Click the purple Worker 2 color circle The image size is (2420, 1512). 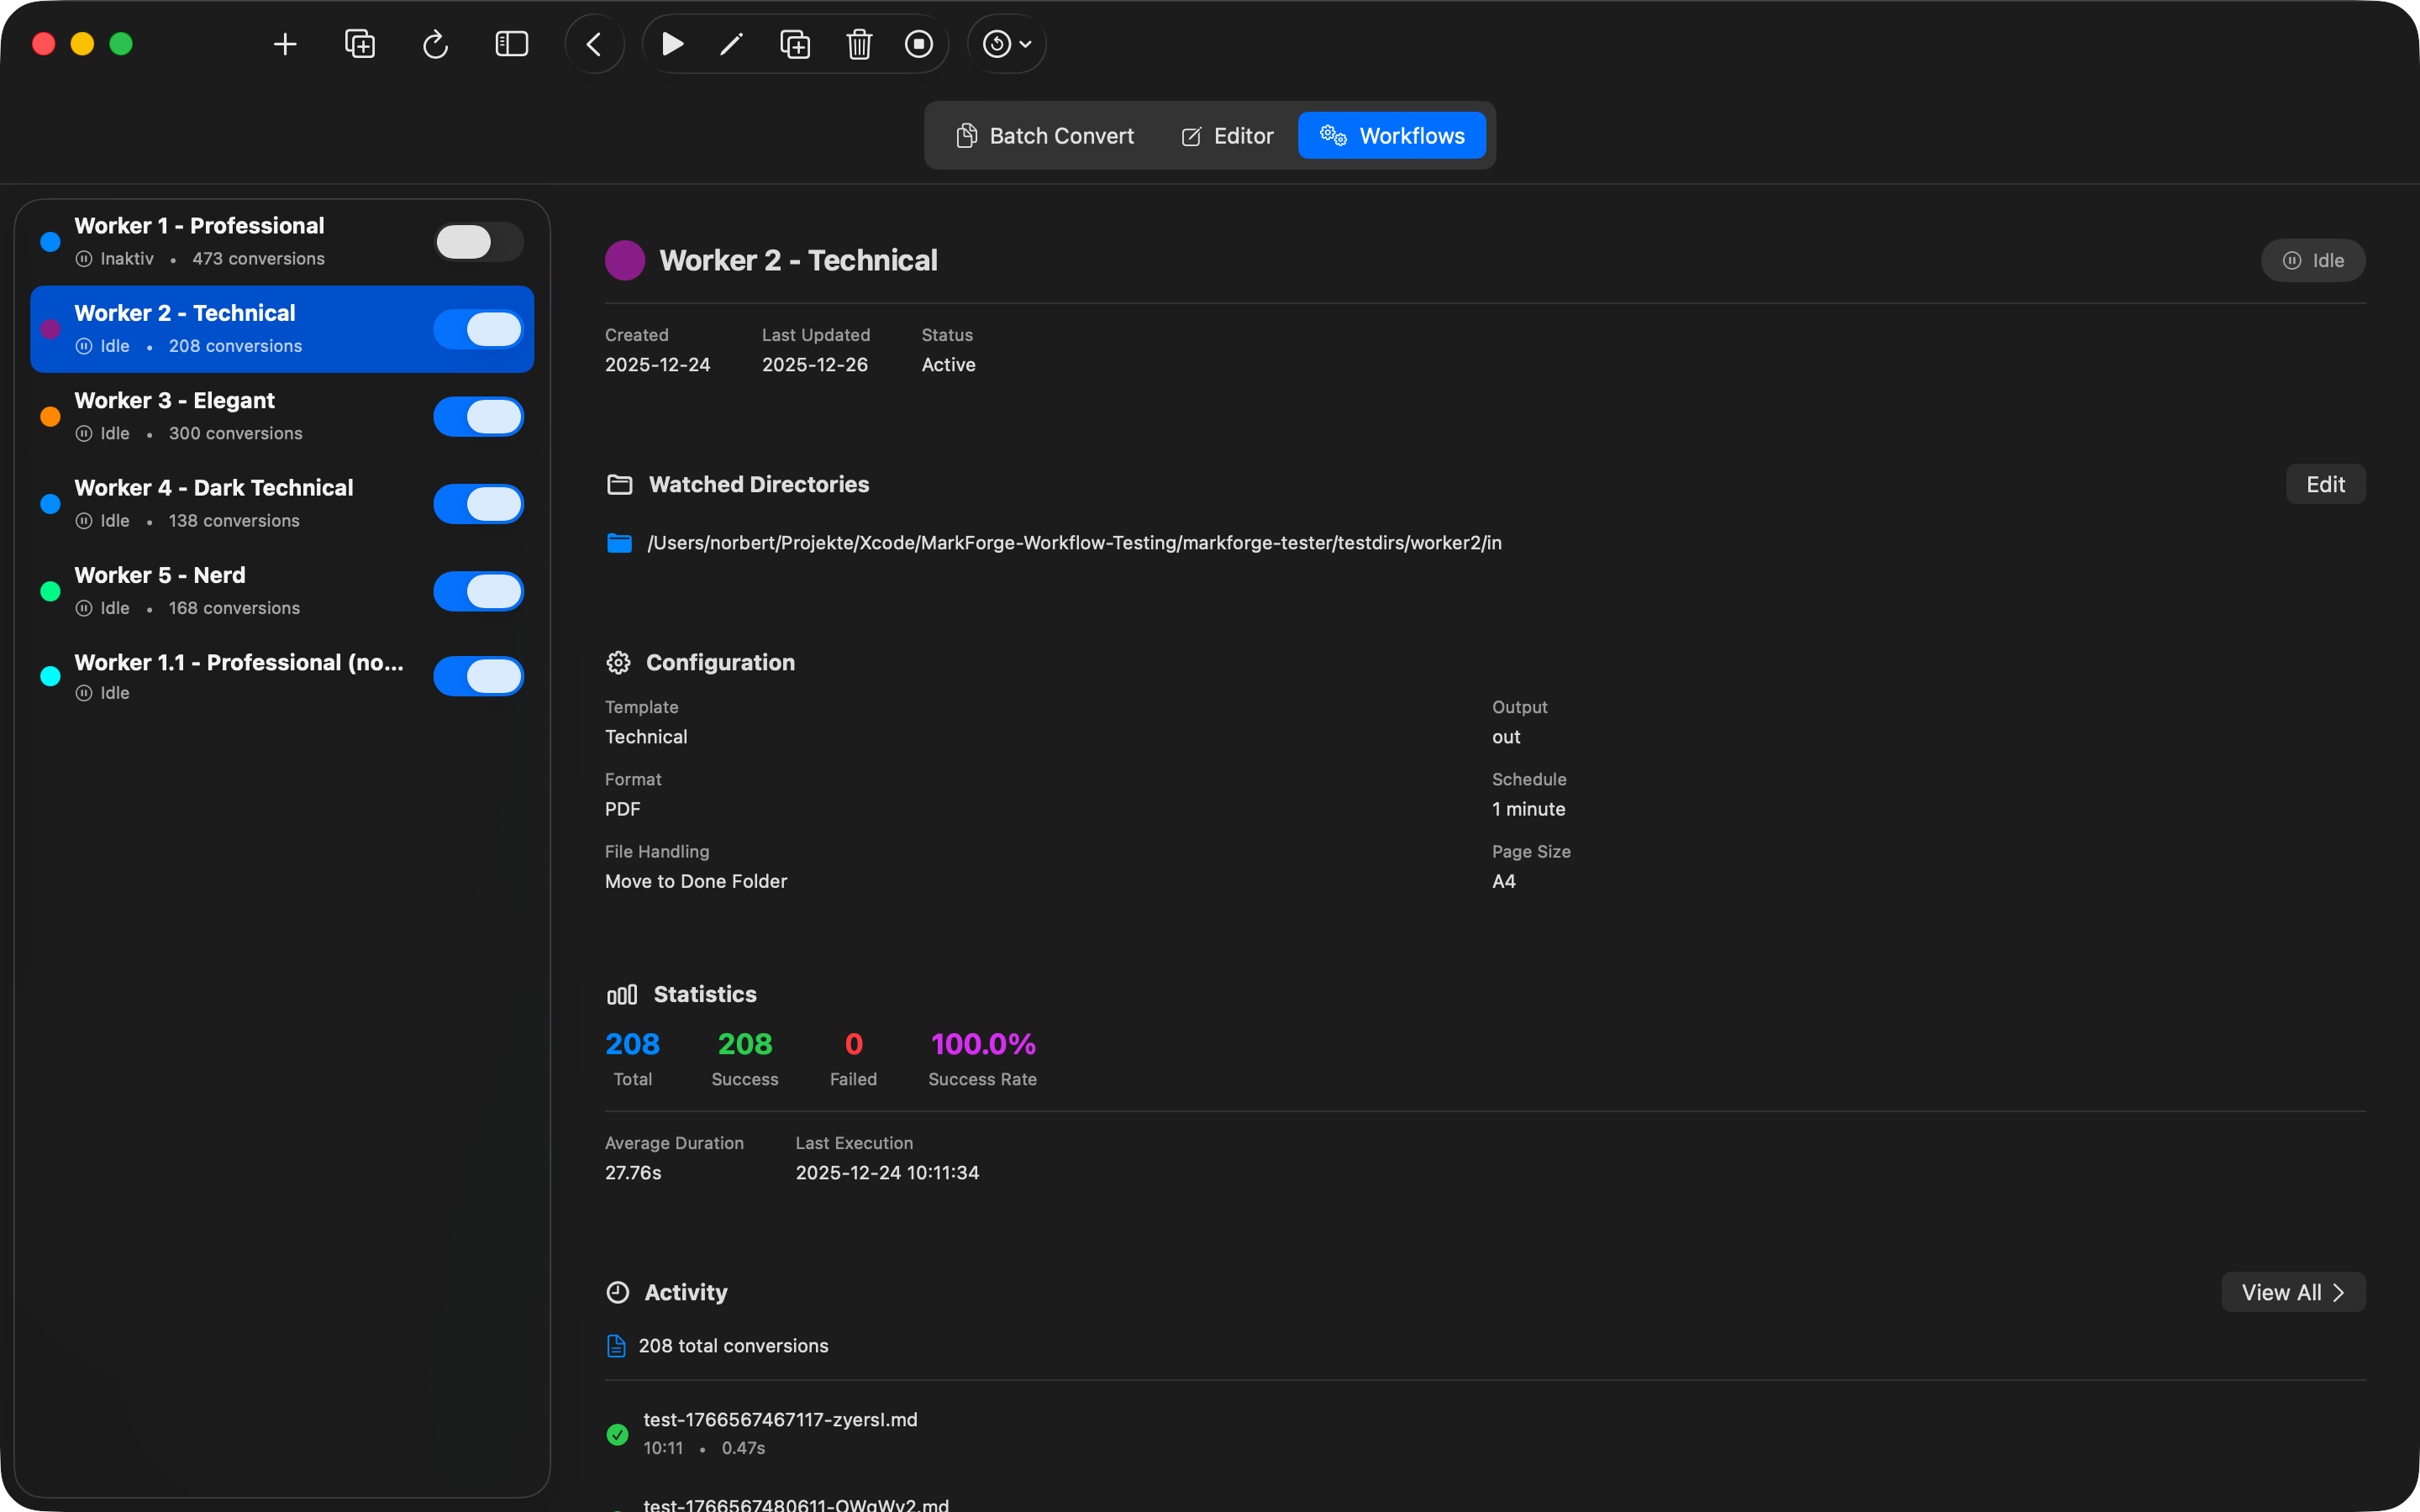625,260
